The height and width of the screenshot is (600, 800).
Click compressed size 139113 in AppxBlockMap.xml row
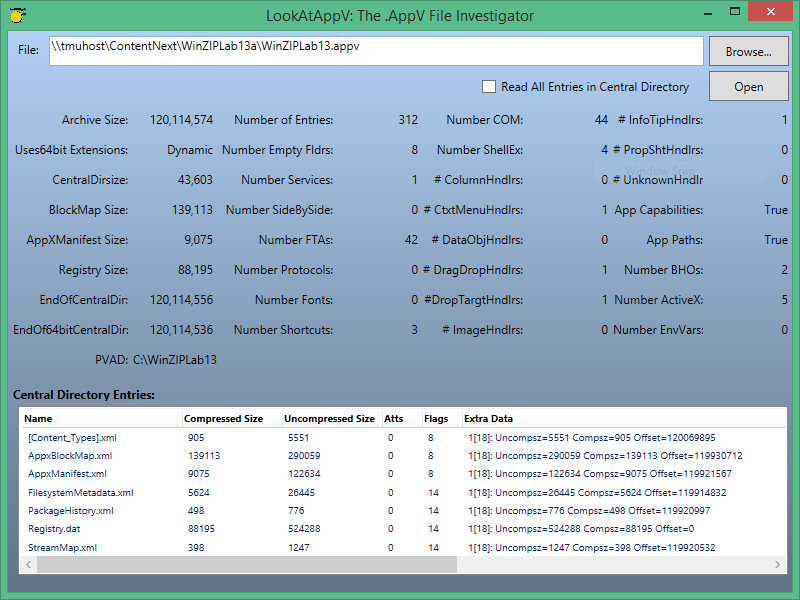click(204, 456)
